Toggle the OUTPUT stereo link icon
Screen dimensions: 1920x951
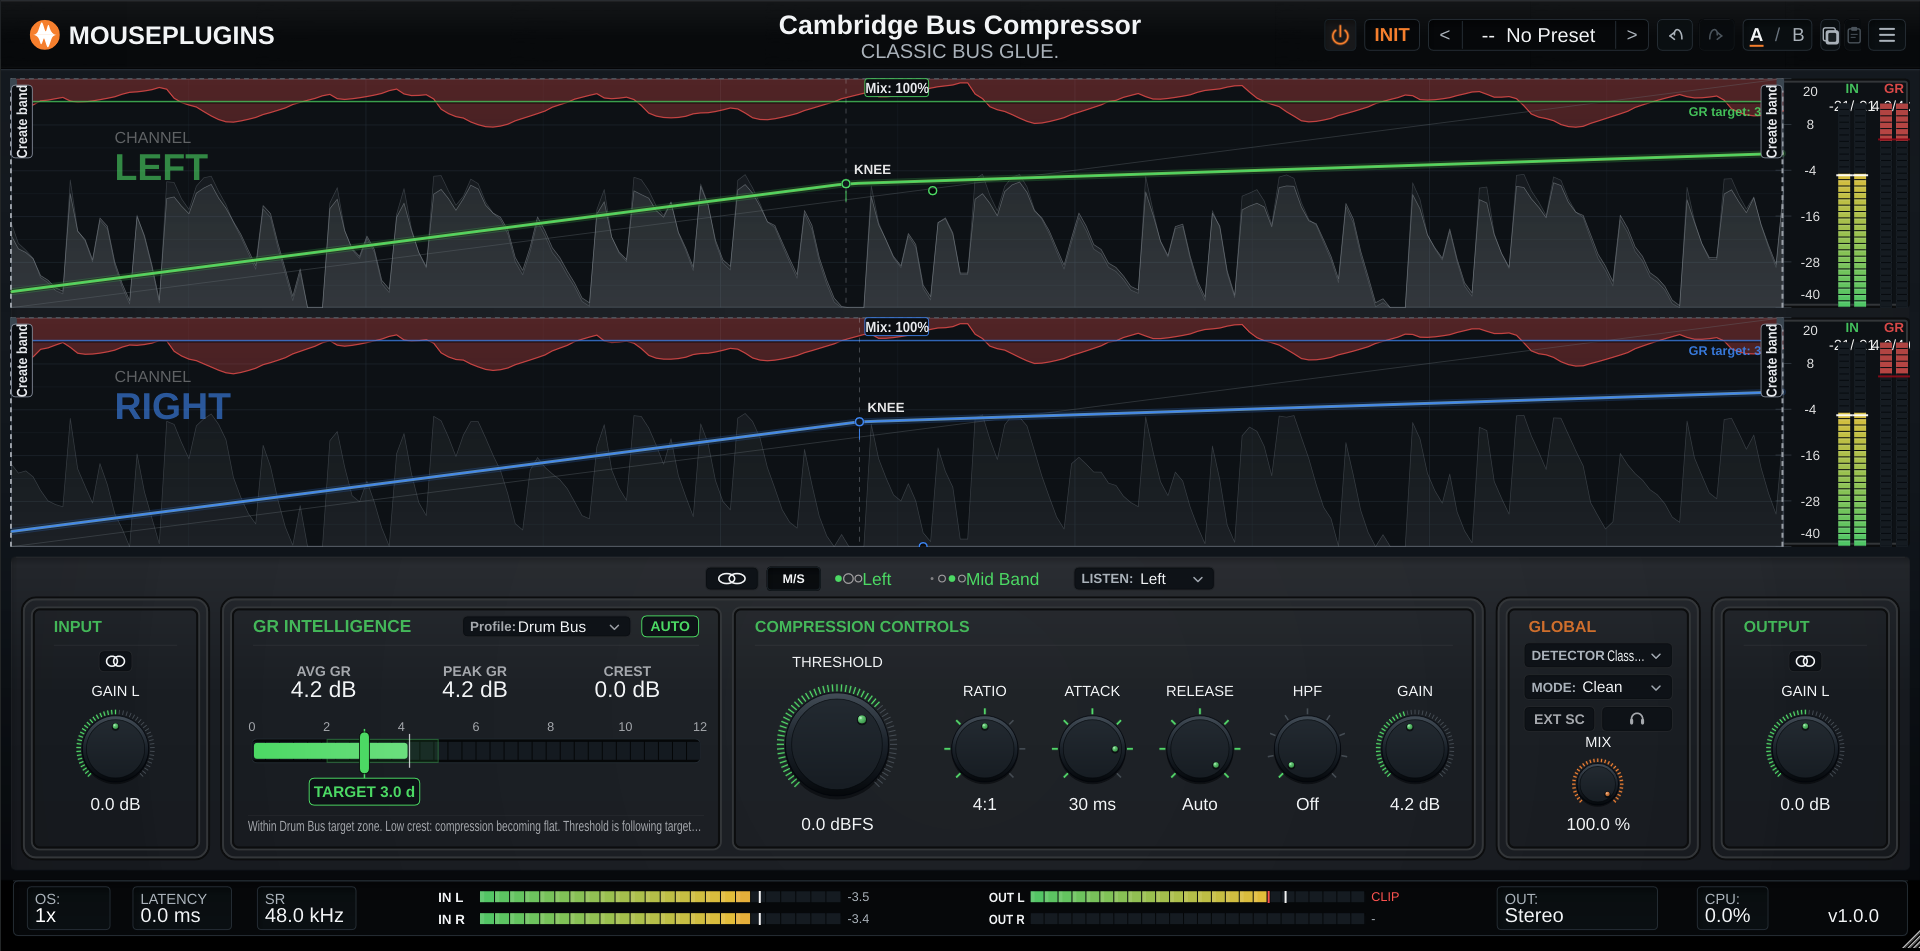(x=1805, y=661)
